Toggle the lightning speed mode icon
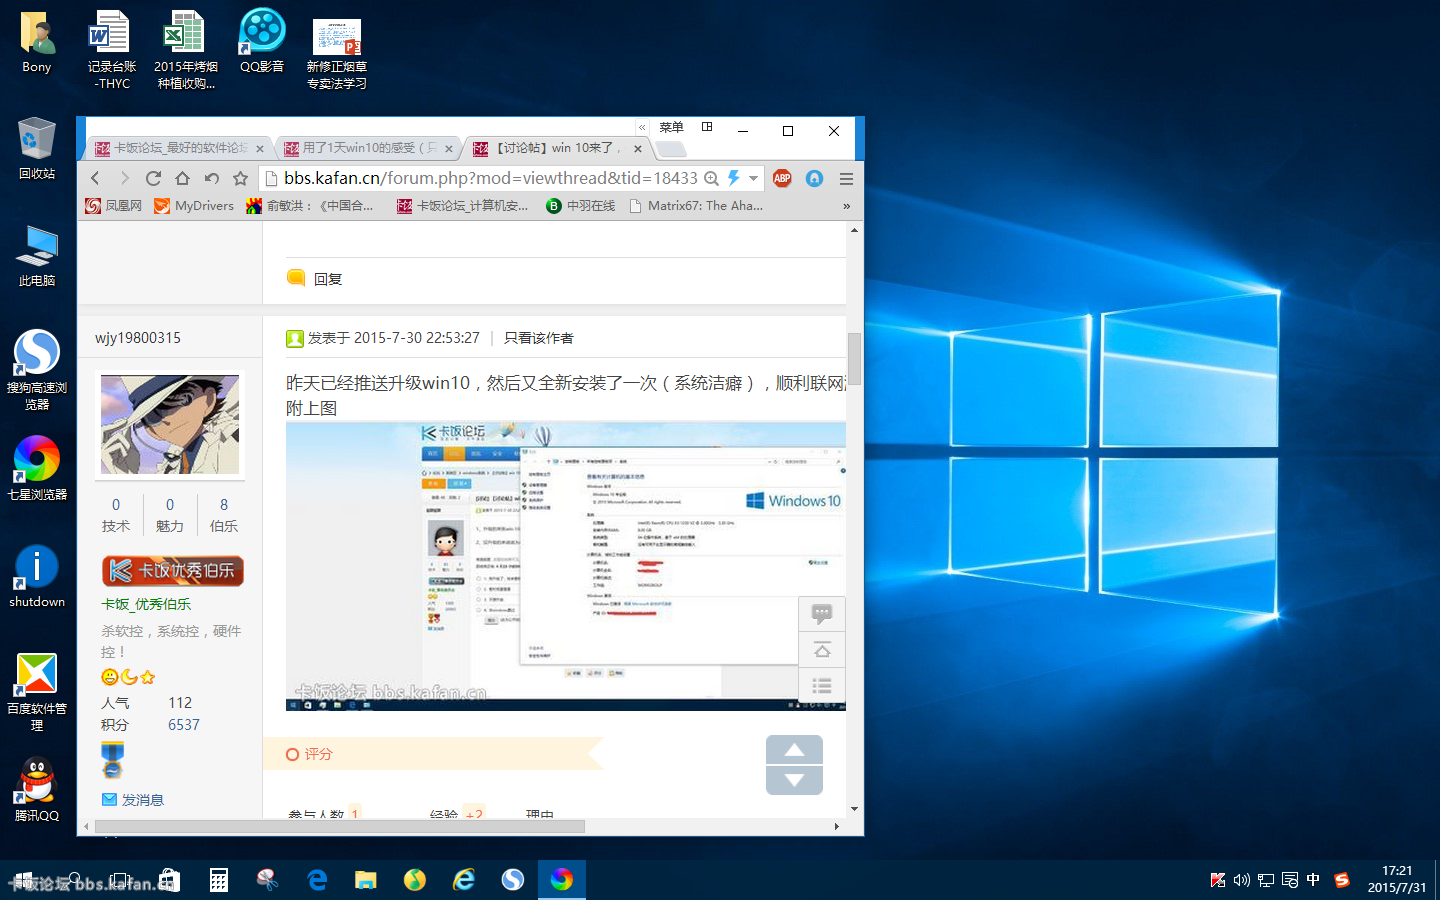1440x900 pixels. click(x=733, y=178)
